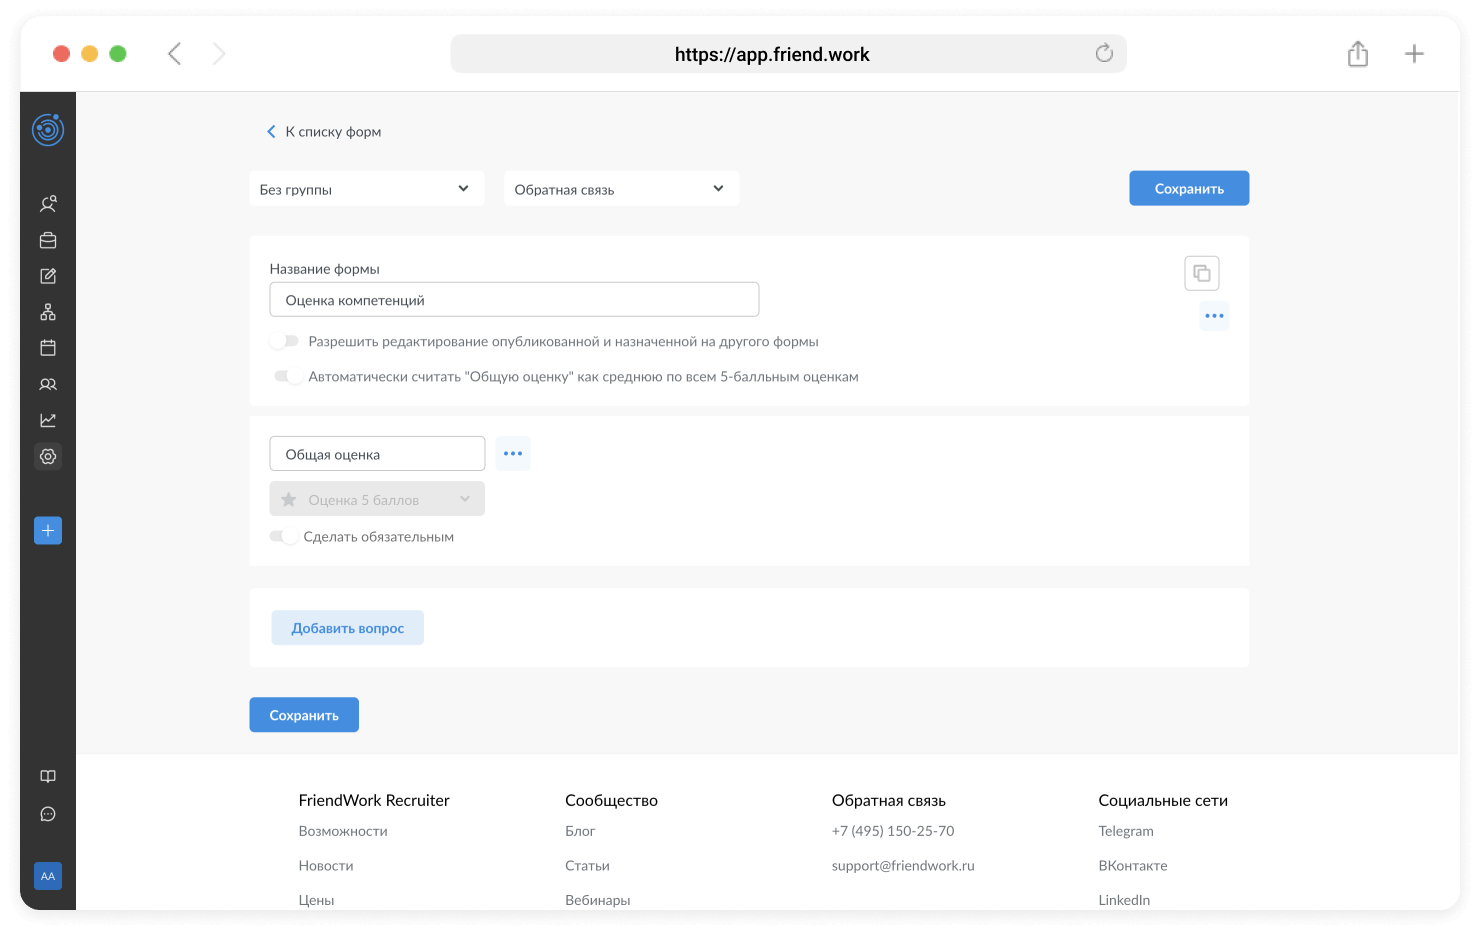This screenshot has height=934, width=1480.
Task: Open the support chat bubble icon
Action: [48, 814]
